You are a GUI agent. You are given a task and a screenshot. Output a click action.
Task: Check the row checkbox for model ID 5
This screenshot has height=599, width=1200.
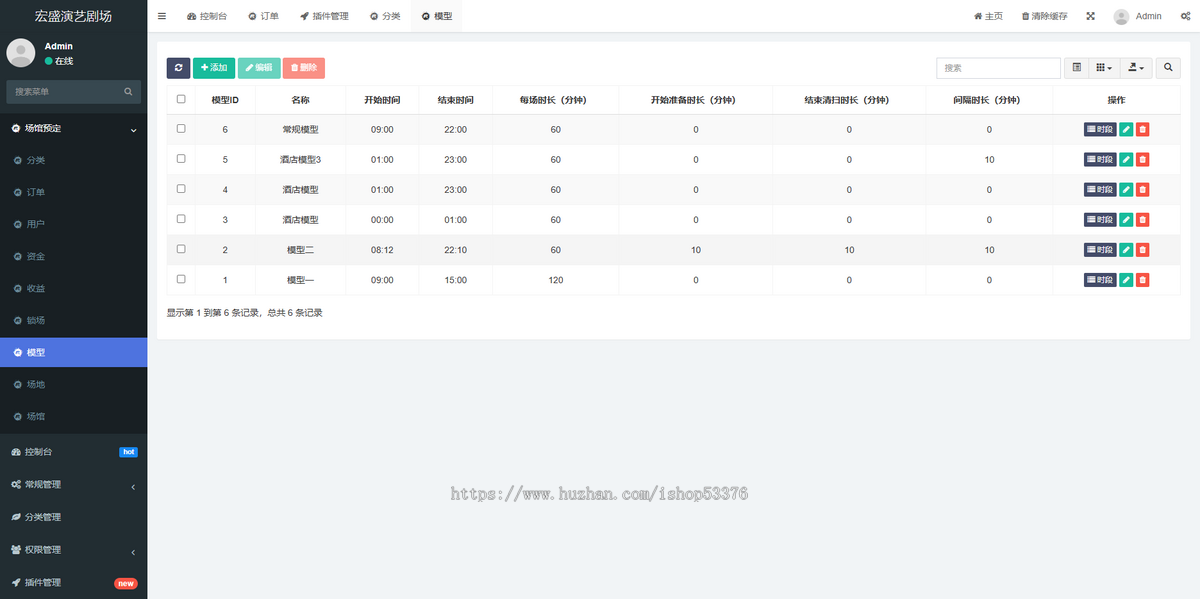[x=181, y=159]
